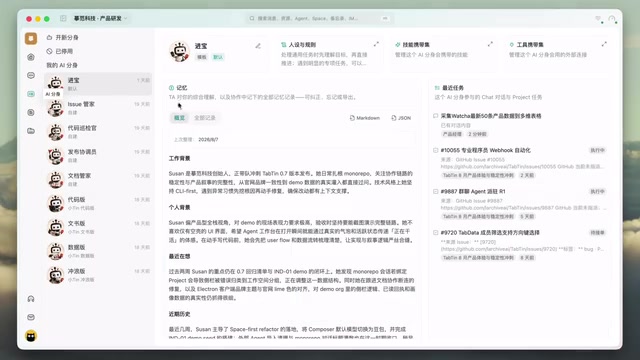Click the 近期历史 section heading
Screen dimensions: 640x360
pos(180,314)
